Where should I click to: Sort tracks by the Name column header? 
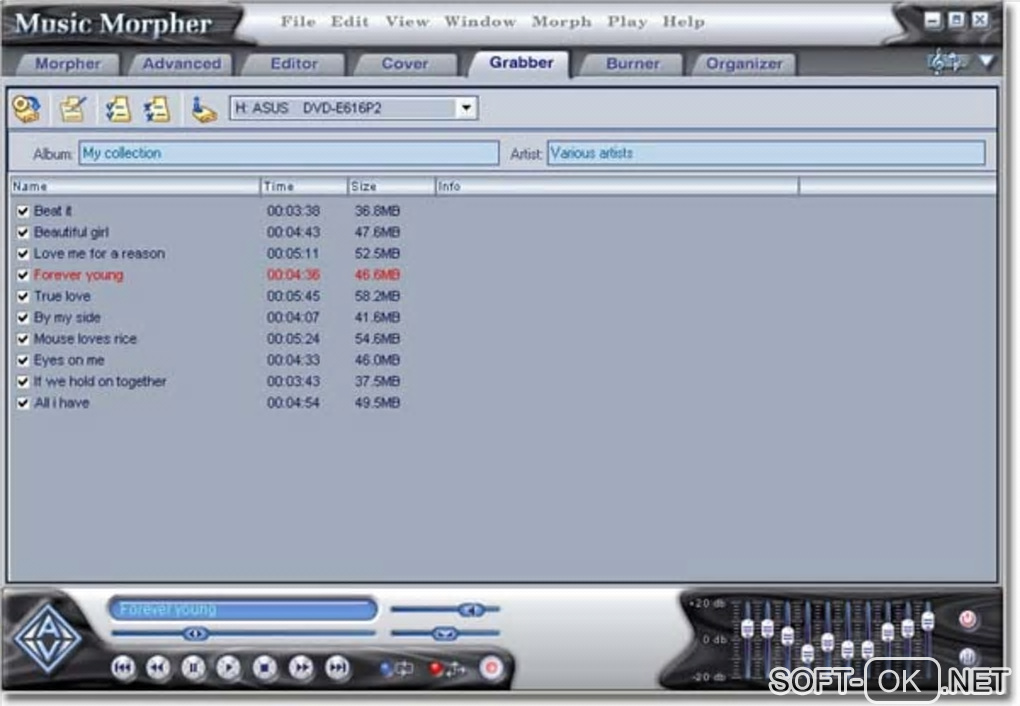pyautogui.click(x=135, y=187)
